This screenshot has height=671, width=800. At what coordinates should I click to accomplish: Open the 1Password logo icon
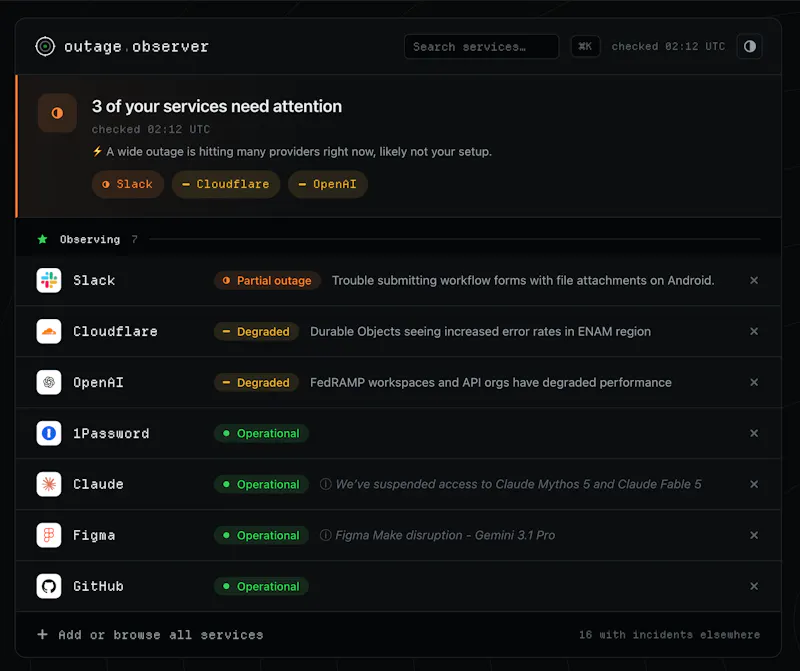[x=49, y=433]
